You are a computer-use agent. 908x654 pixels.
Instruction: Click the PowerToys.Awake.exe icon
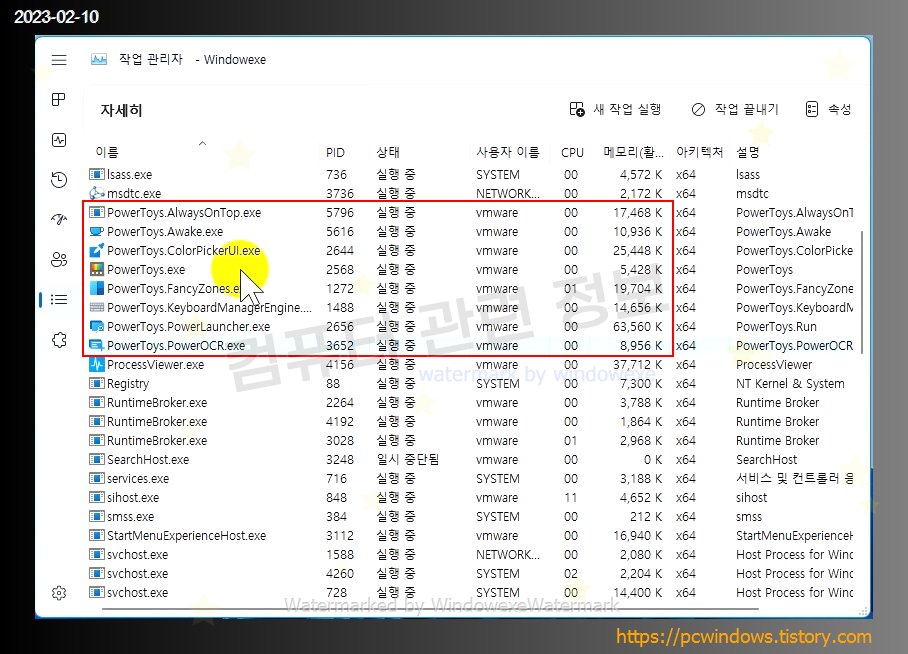click(97, 231)
